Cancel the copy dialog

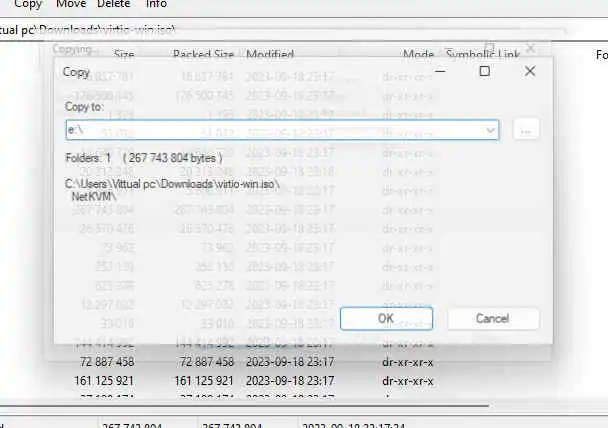click(492, 319)
